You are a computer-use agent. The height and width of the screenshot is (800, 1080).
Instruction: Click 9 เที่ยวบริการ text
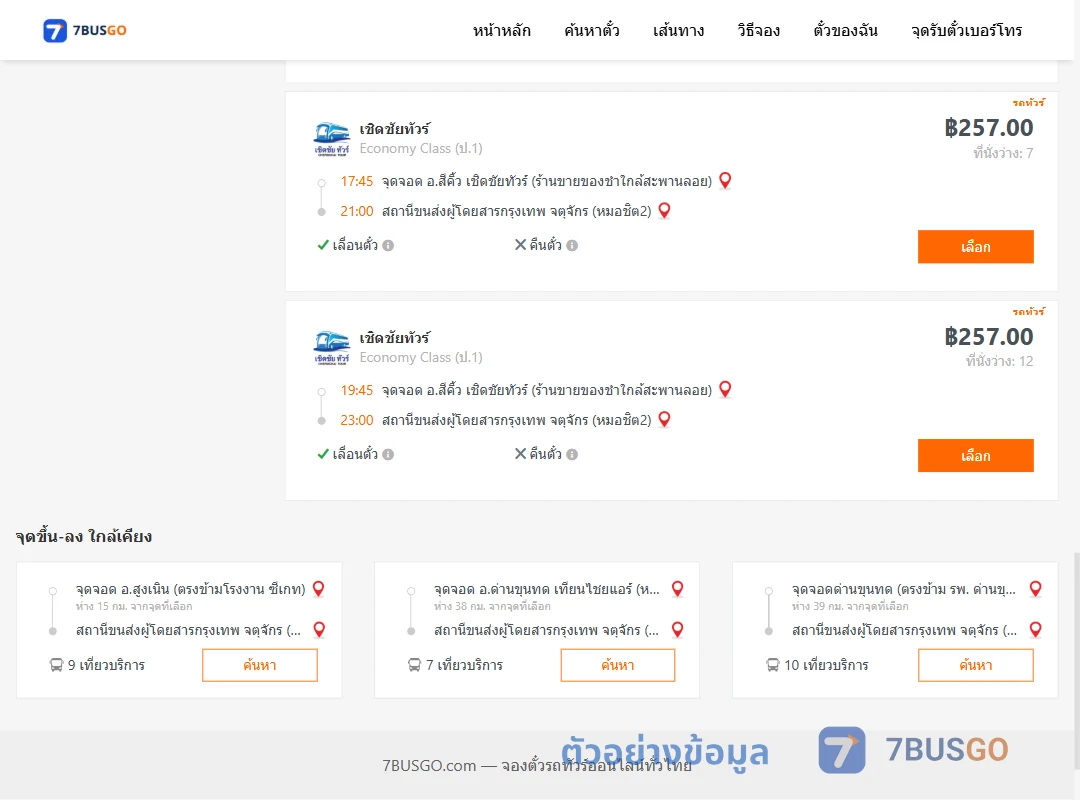pyautogui.click(x=106, y=665)
